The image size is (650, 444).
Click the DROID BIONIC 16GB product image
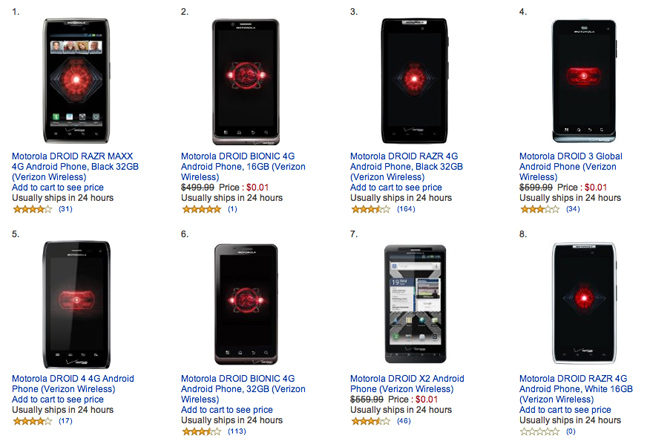pyautogui.click(x=246, y=82)
